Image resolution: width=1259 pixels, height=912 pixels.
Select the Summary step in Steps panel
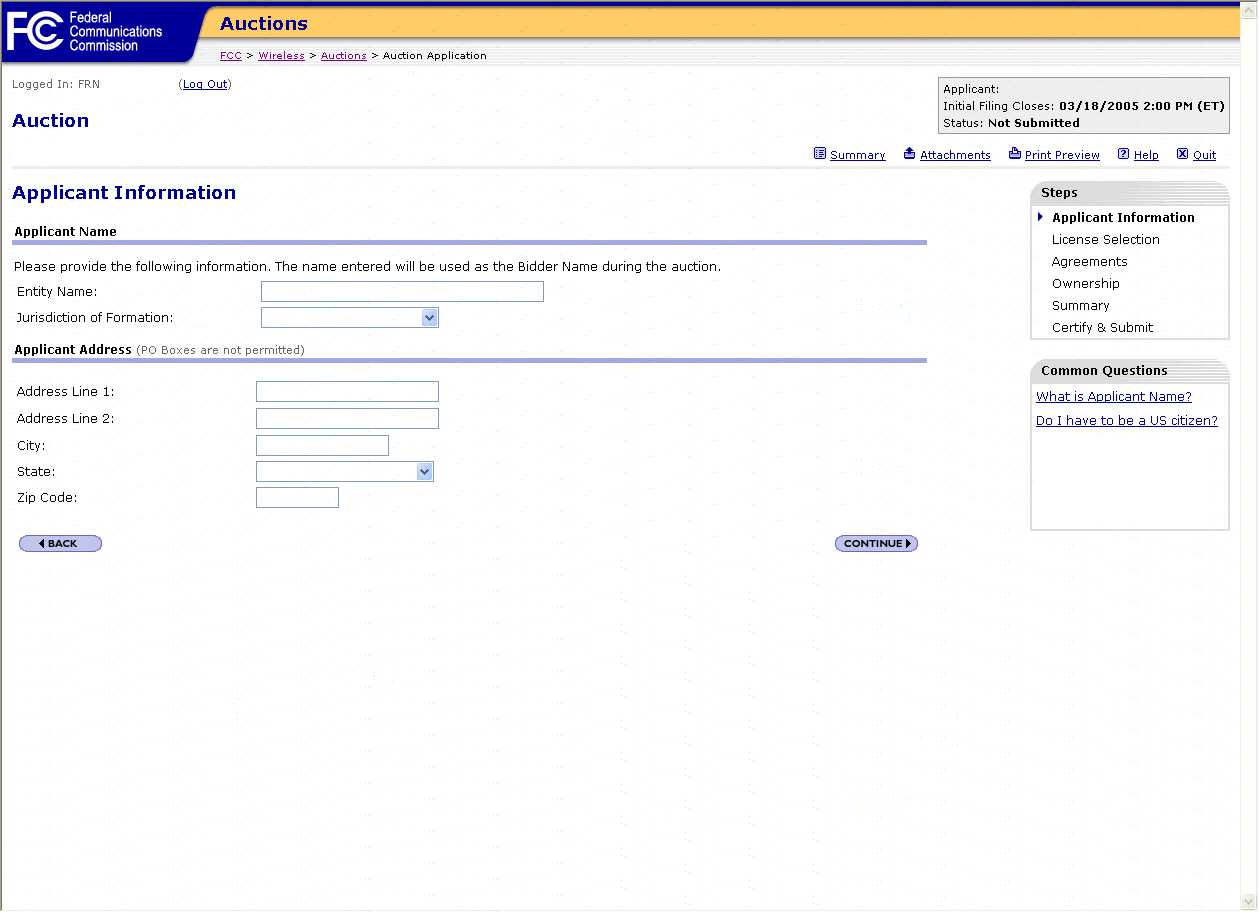(x=1080, y=306)
